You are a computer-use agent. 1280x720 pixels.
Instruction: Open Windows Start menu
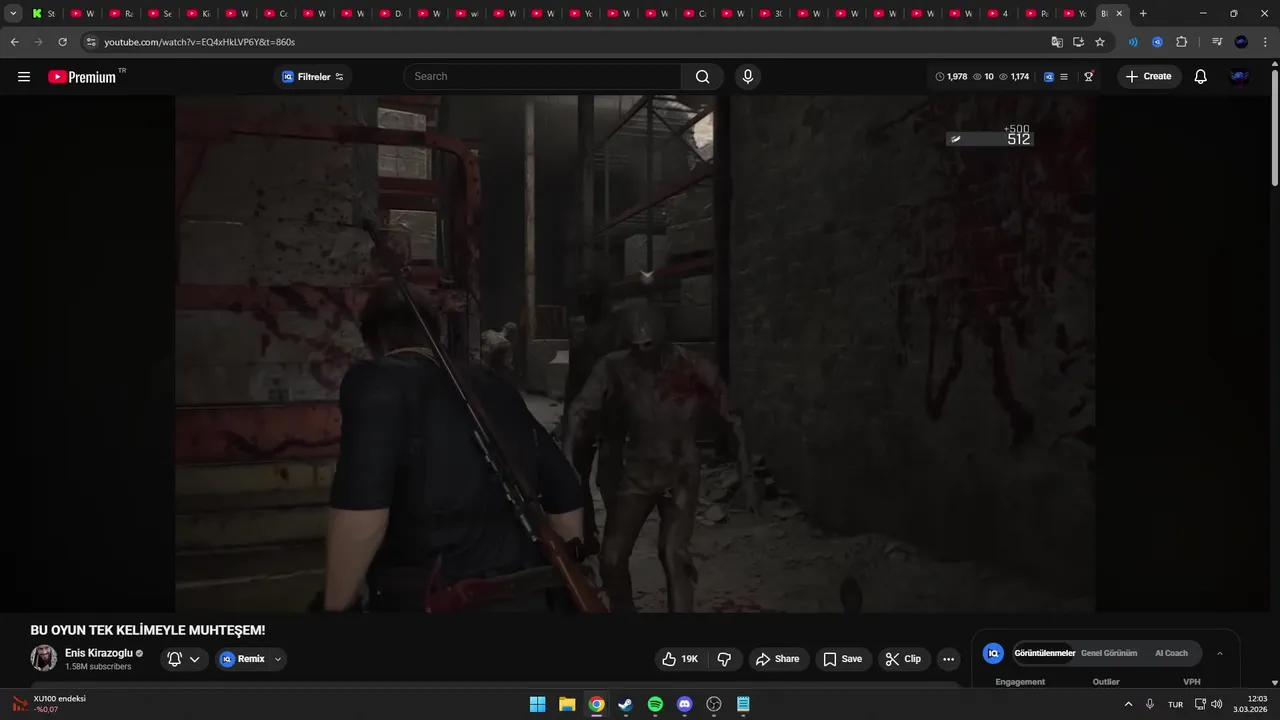[537, 704]
